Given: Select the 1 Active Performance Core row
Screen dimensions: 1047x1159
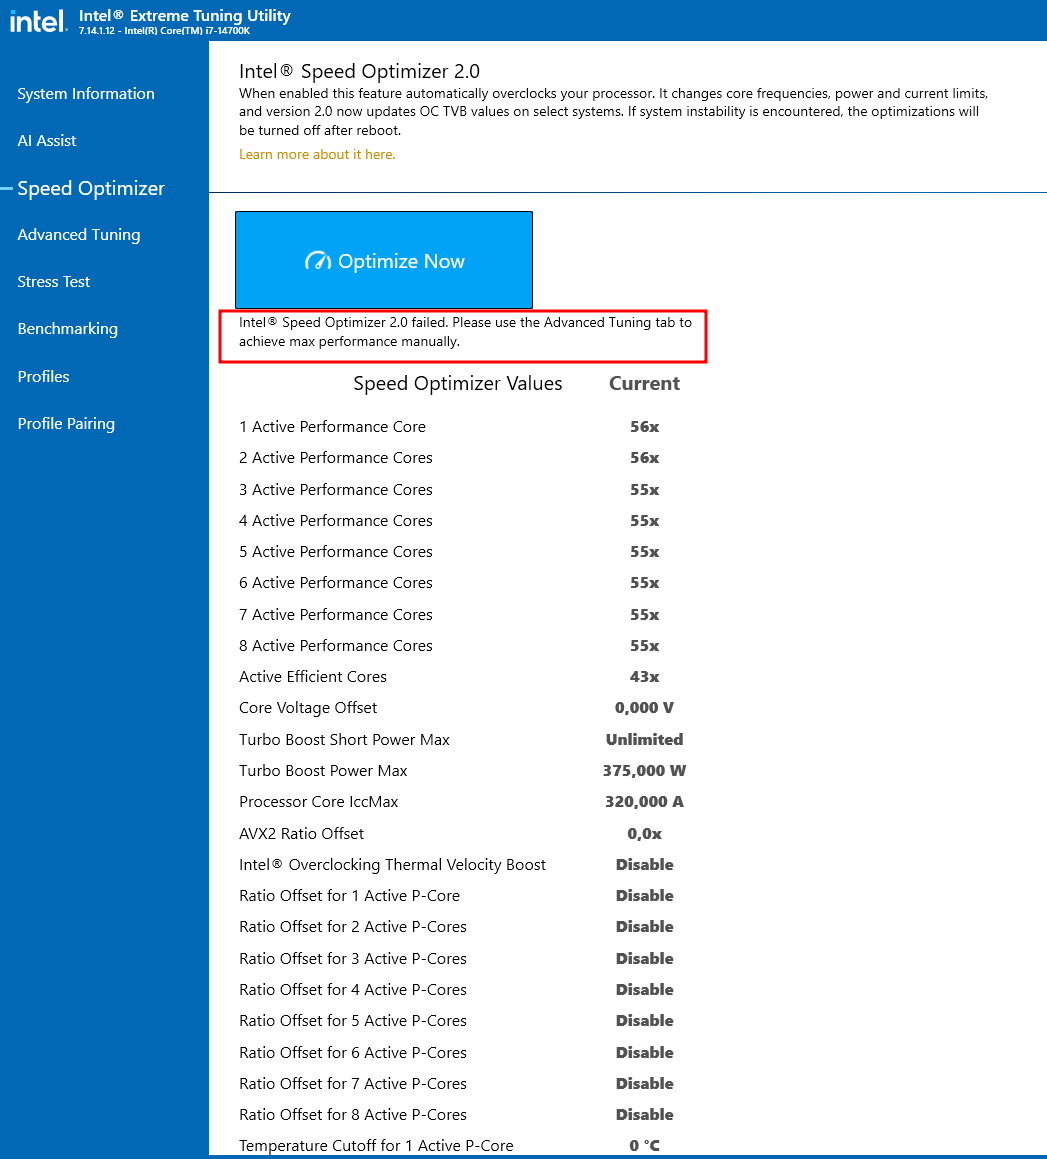Looking at the screenshot, I should point(332,427).
